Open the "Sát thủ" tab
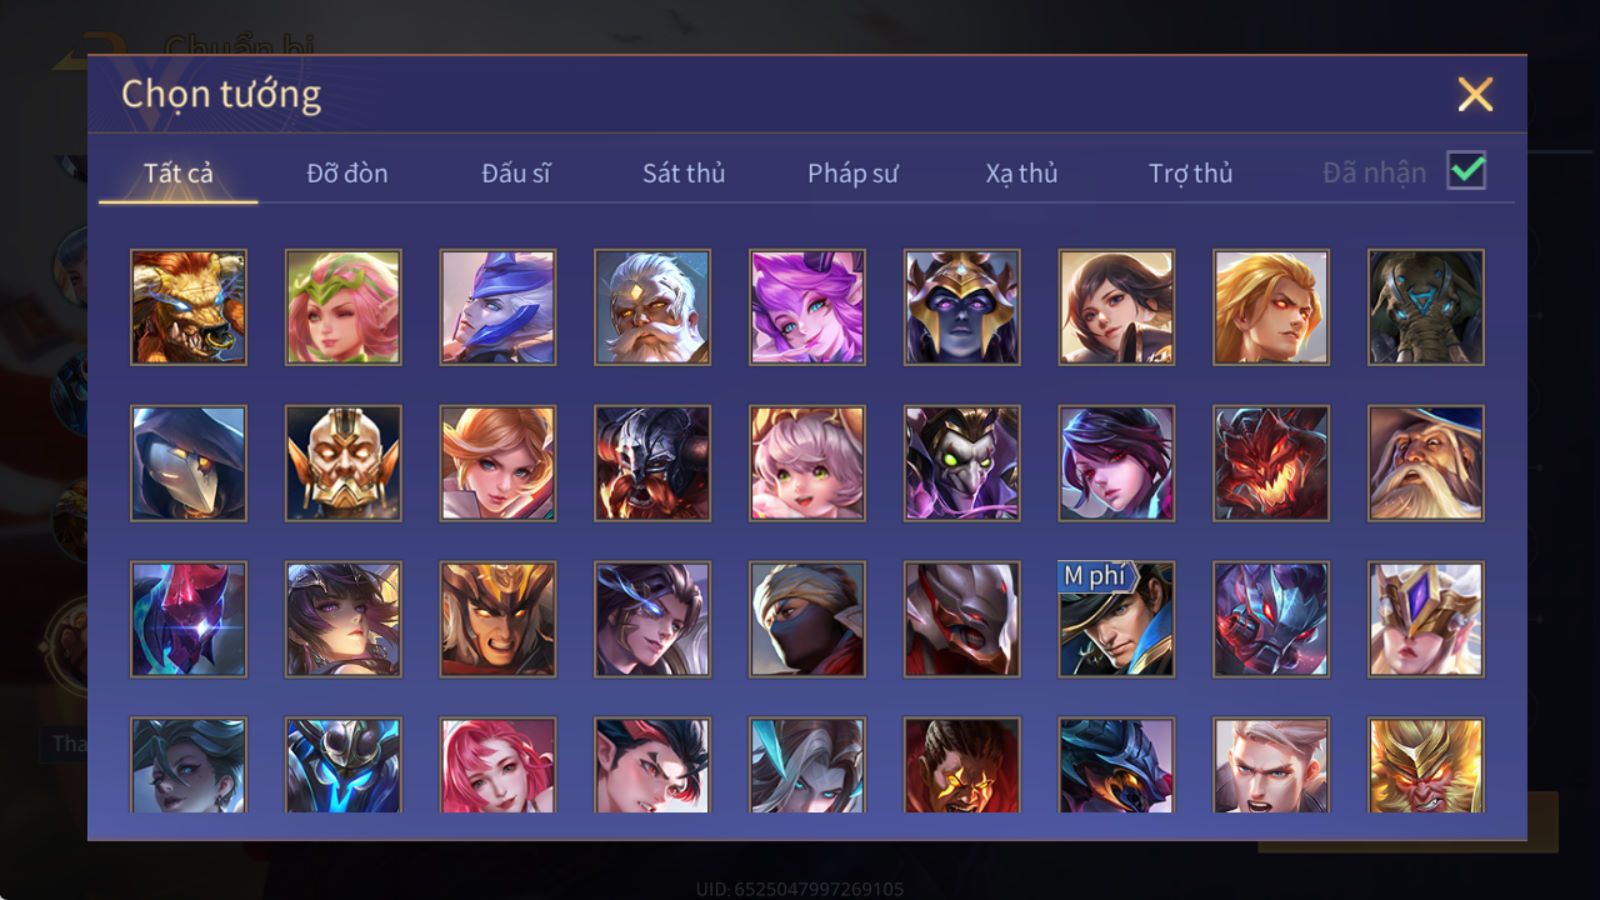Image resolution: width=1600 pixels, height=900 pixels. point(683,173)
